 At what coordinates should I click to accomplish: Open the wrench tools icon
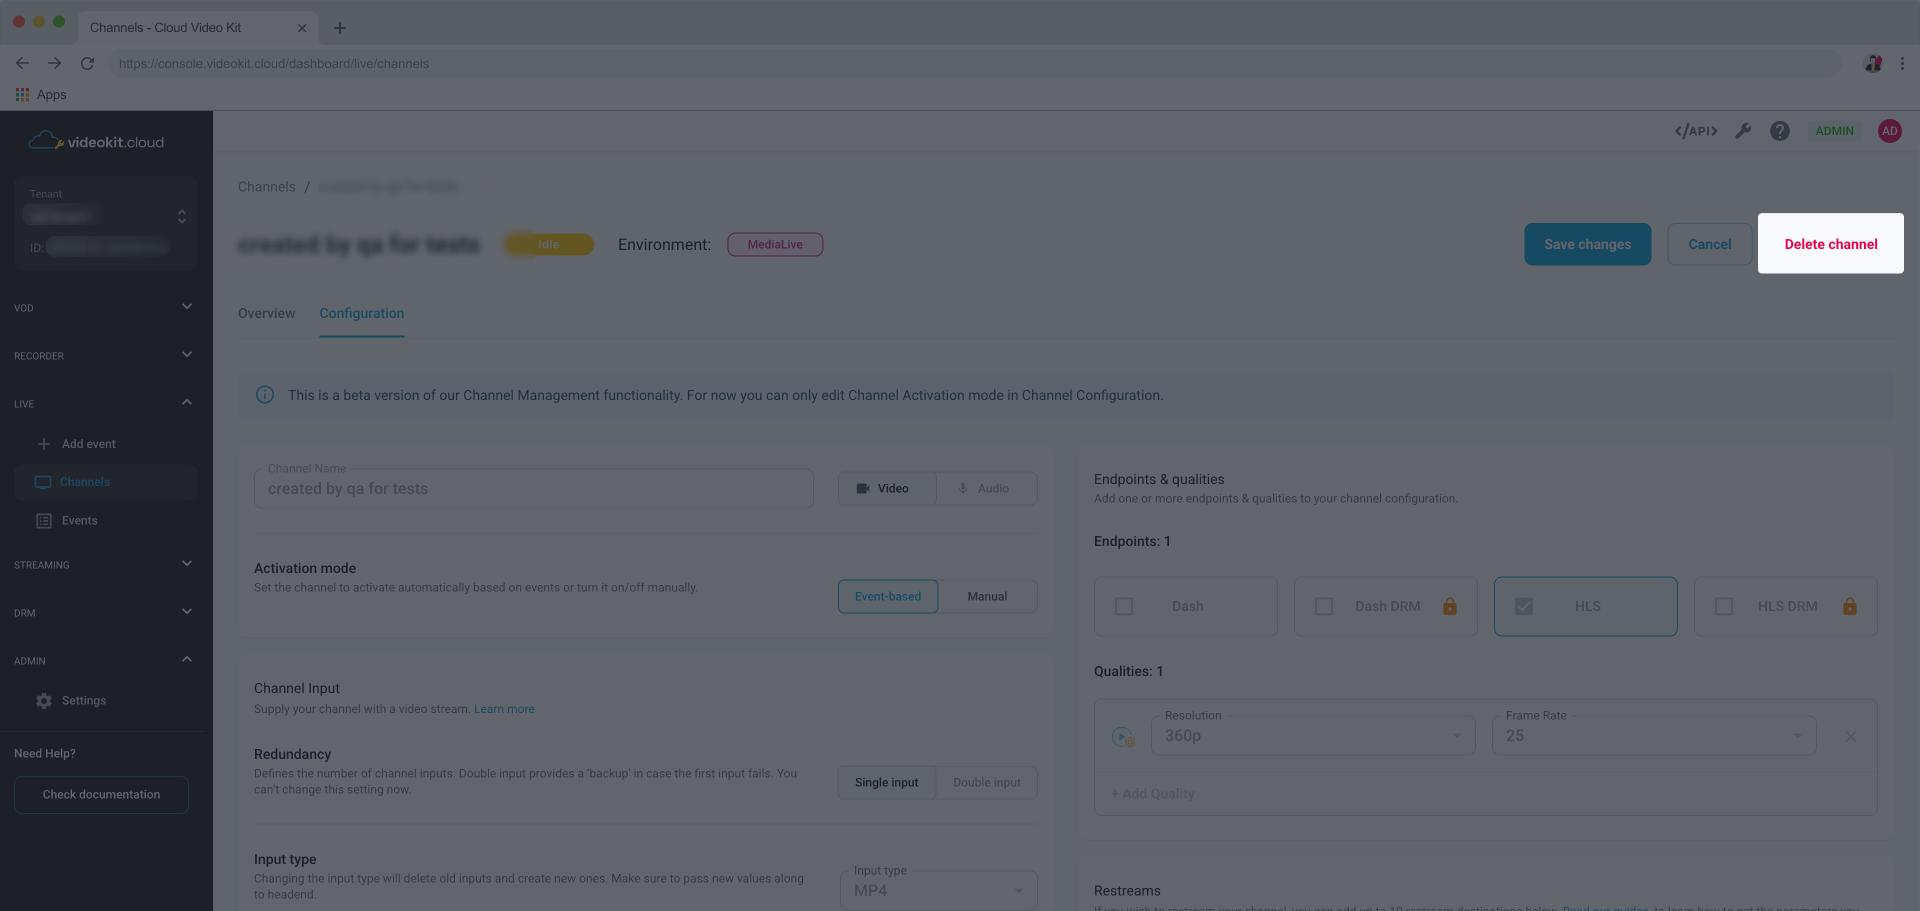pos(1743,131)
